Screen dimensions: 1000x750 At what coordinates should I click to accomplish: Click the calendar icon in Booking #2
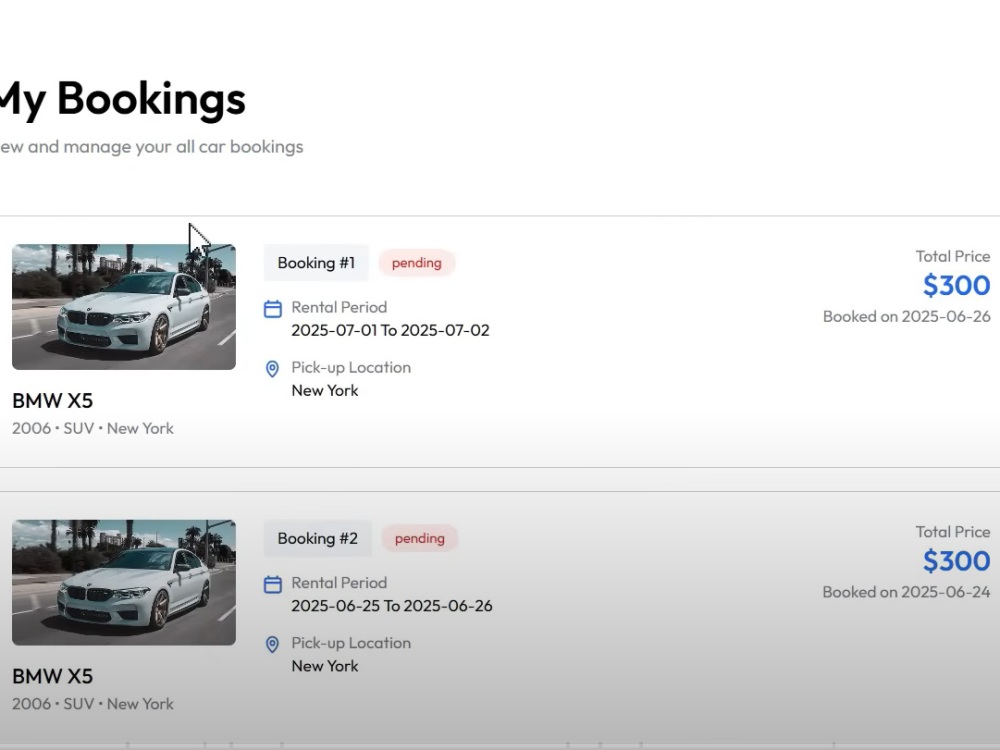[x=273, y=585]
